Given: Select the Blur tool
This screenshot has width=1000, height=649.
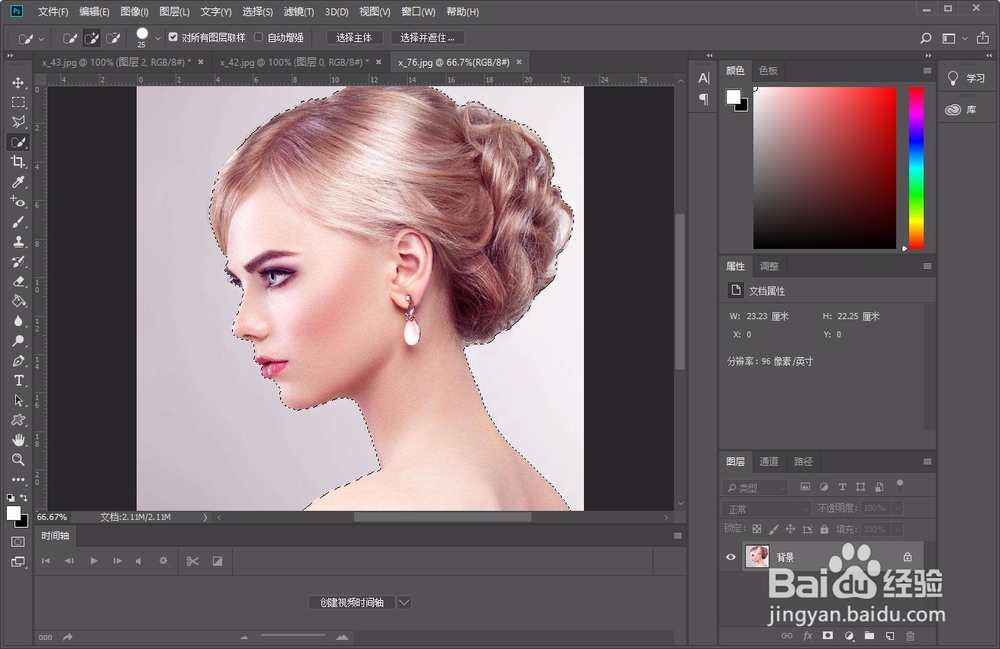Looking at the screenshot, I should click(x=18, y=321).
